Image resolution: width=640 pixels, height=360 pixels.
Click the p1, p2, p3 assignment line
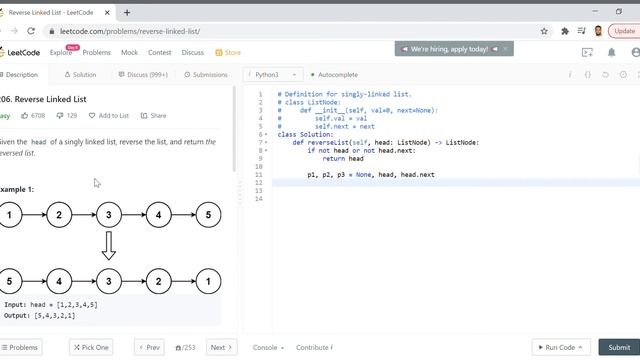pyautogui.click(x=371, y=175)
